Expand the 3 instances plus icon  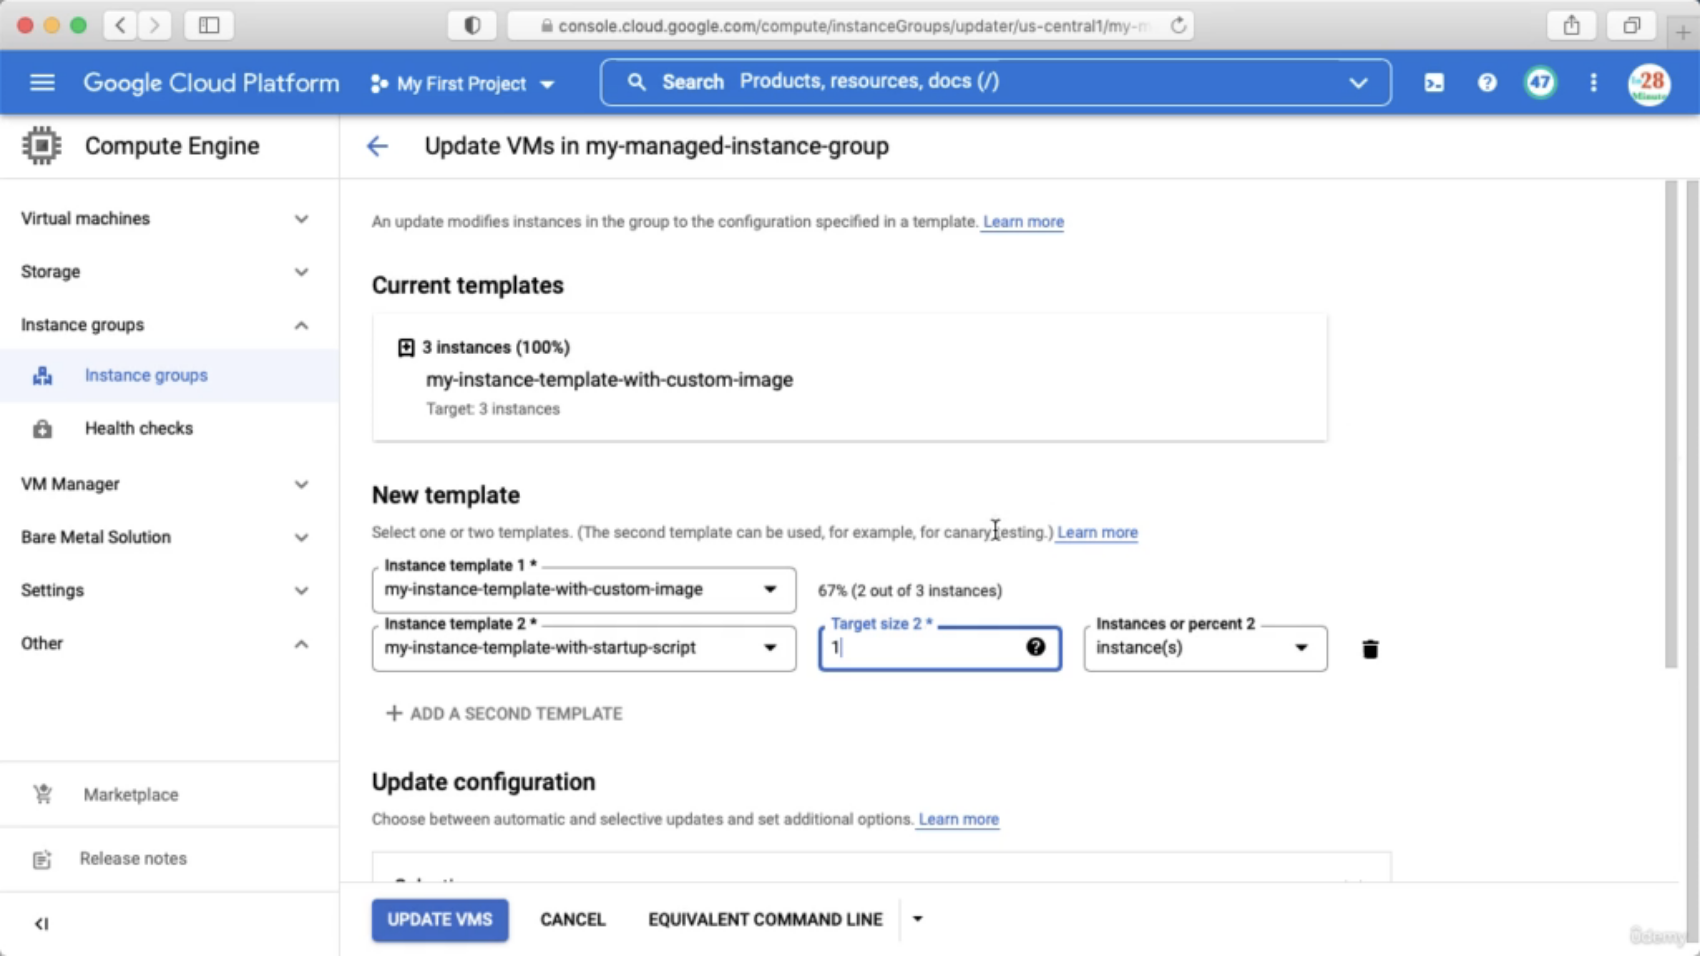[406, 347]
